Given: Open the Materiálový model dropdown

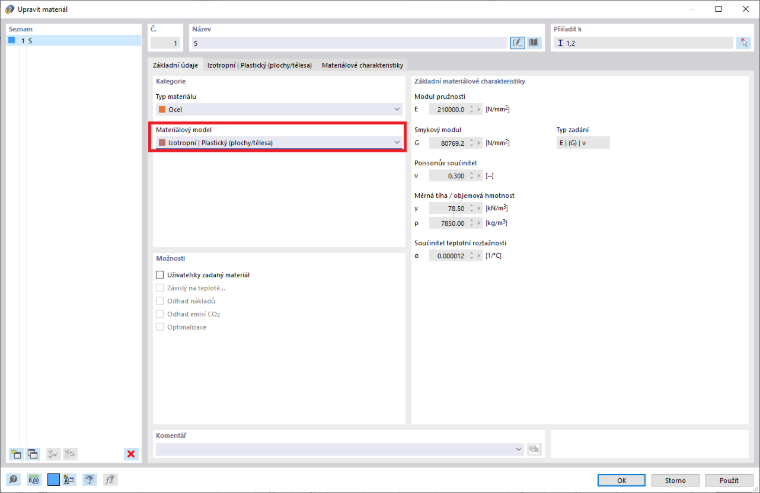Looking at the screenshot, I should (x=279, y=143).
